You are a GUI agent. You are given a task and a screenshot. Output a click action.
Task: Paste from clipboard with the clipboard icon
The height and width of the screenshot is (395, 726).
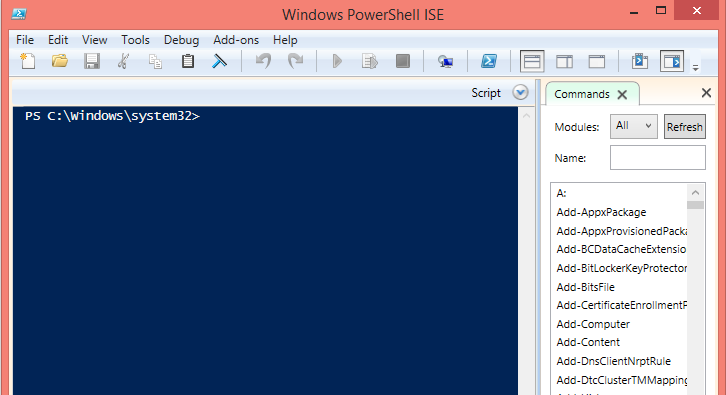[x=188, y=61]
